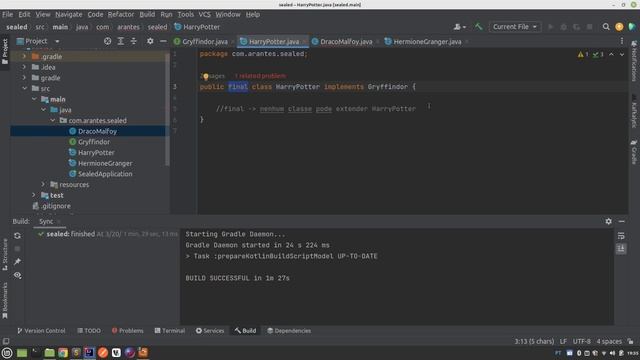Open the Structure tool window
640x360 pixels.
(x=5, y=254)
